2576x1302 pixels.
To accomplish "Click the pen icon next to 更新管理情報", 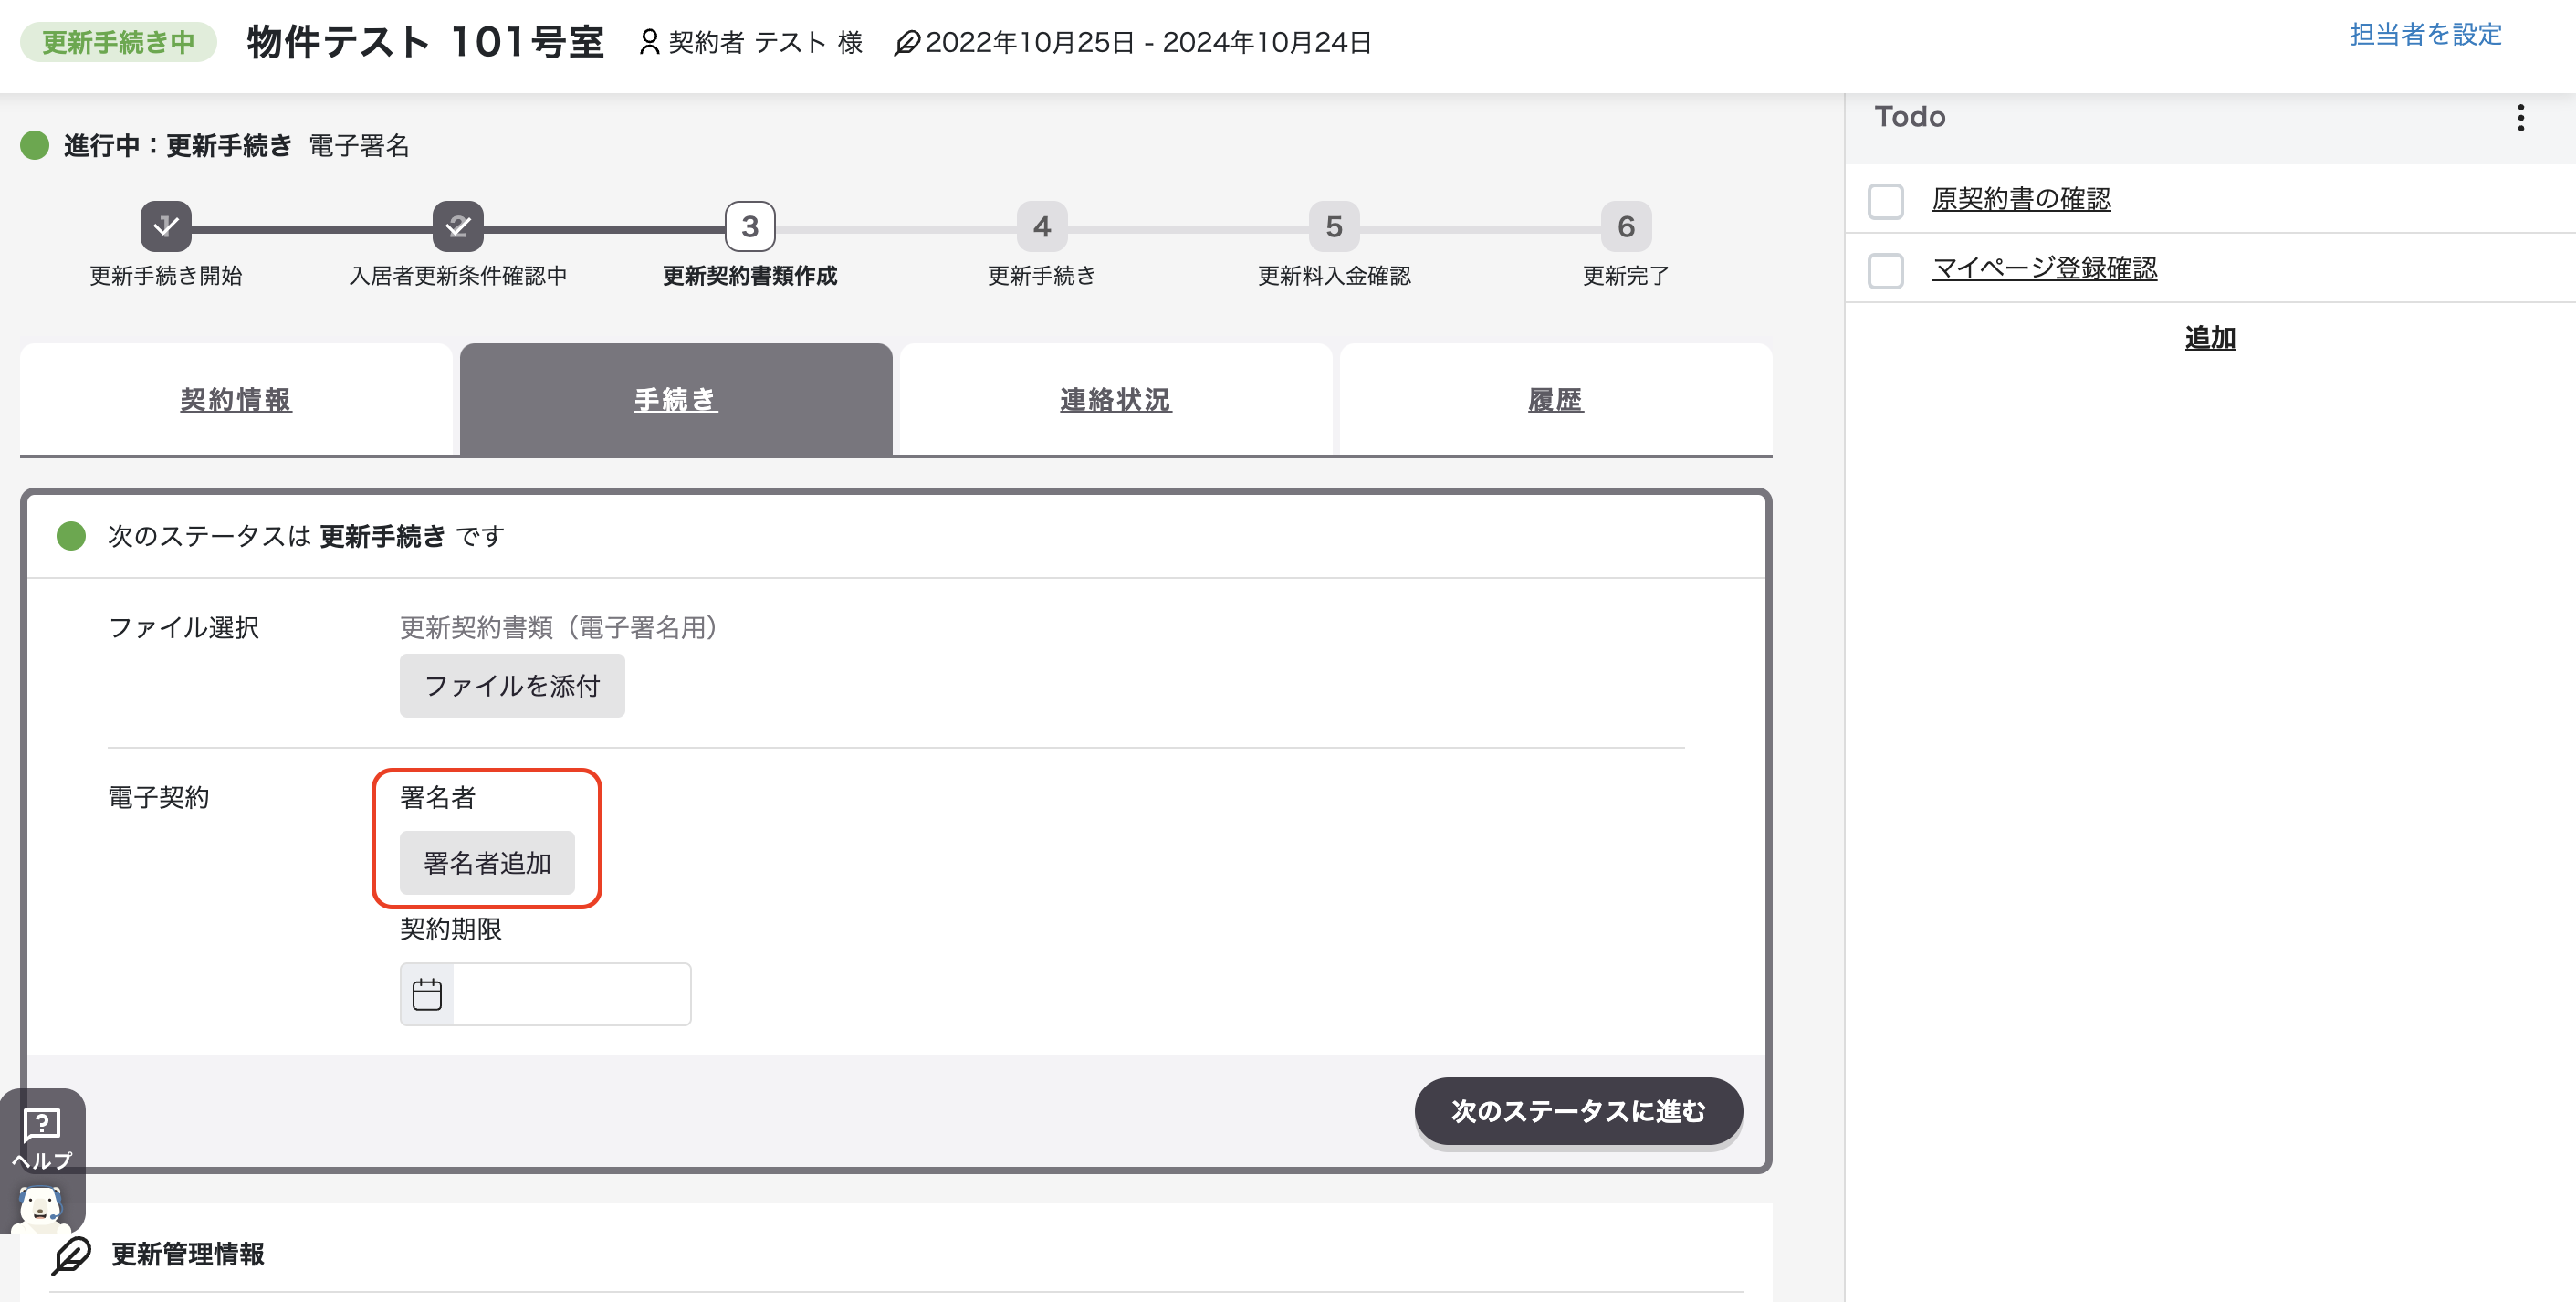I will (x=71, y=1255).
